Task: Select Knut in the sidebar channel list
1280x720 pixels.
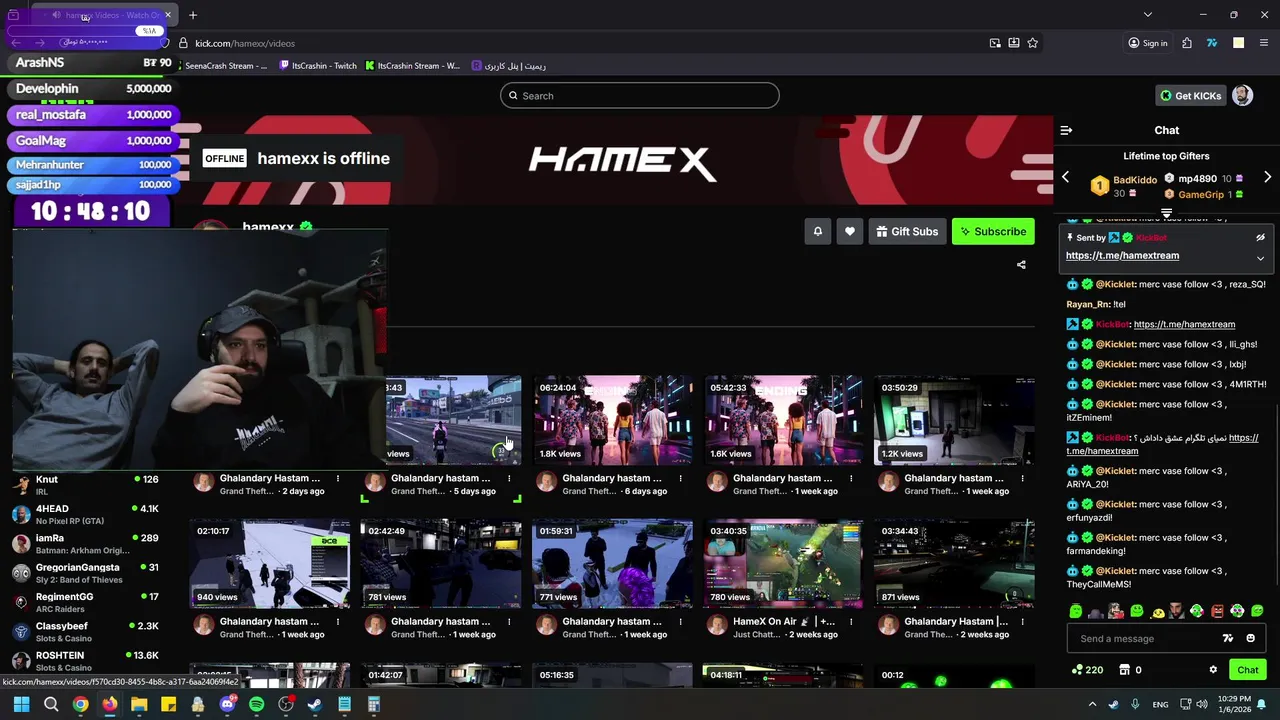Action: coord(85,485)
